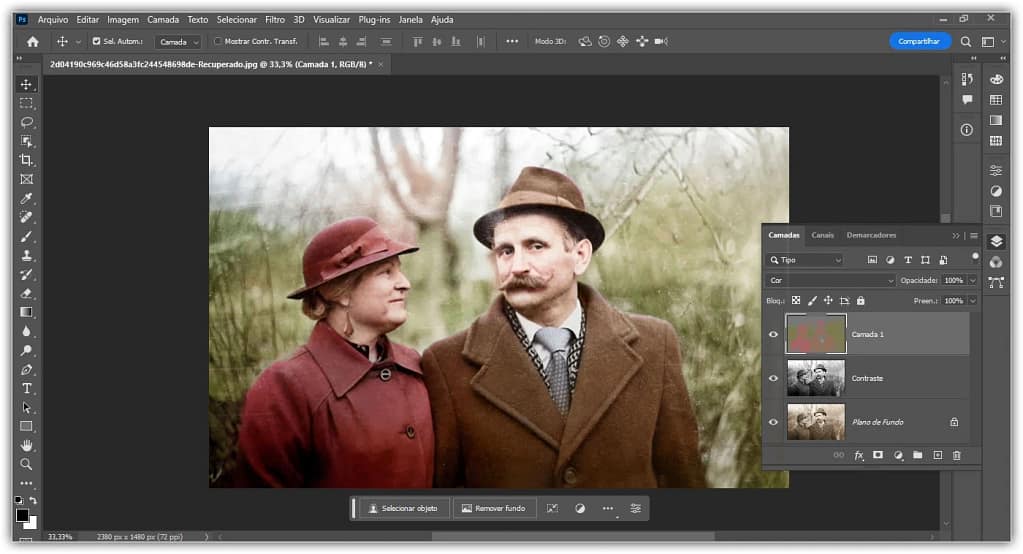Create a new layer with plus icon

click(x=938, y=455)
